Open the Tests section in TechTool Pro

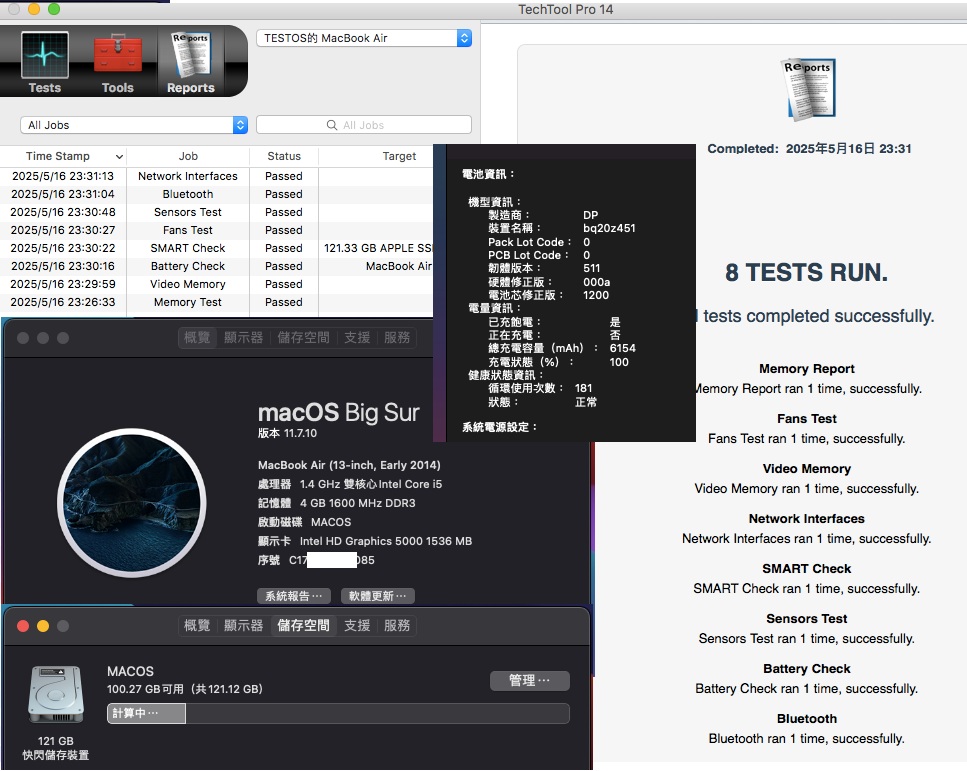(x=44, y=62)
